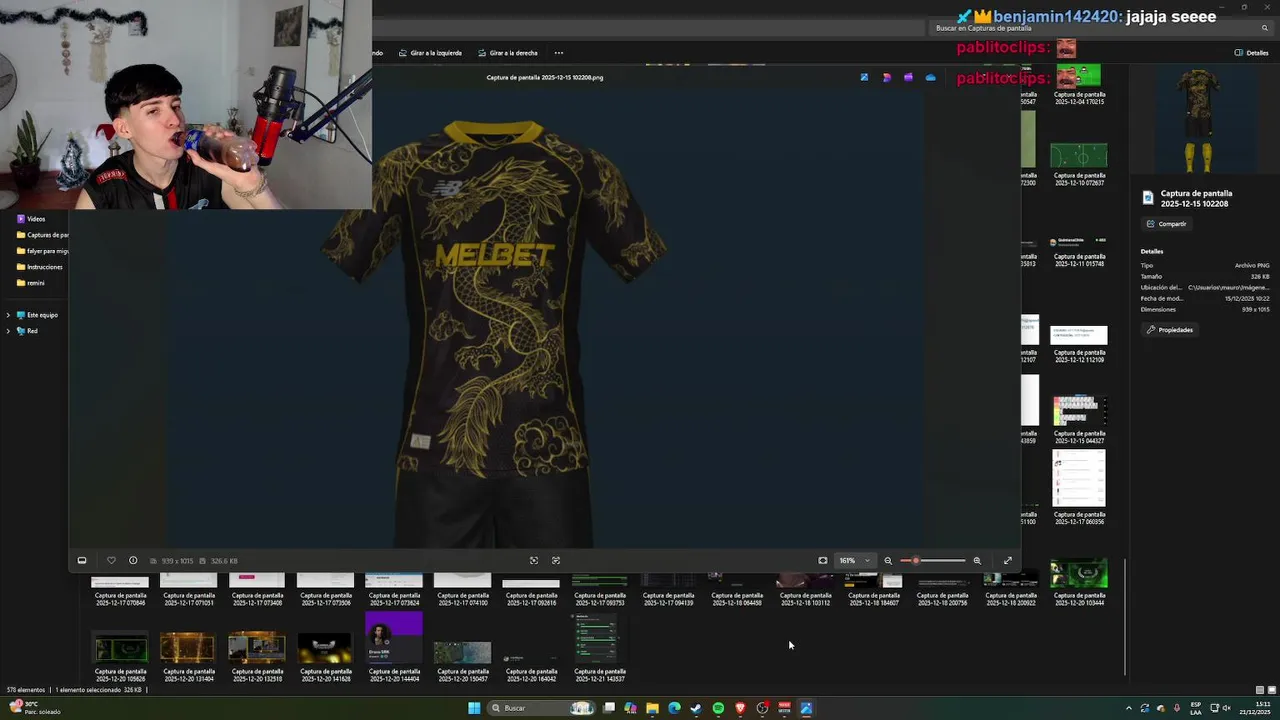This screenshot has width=1280, height=720.
Task: Click the Compartir button in details pane
Action: pyautogui.click(x=1167, y=224)
